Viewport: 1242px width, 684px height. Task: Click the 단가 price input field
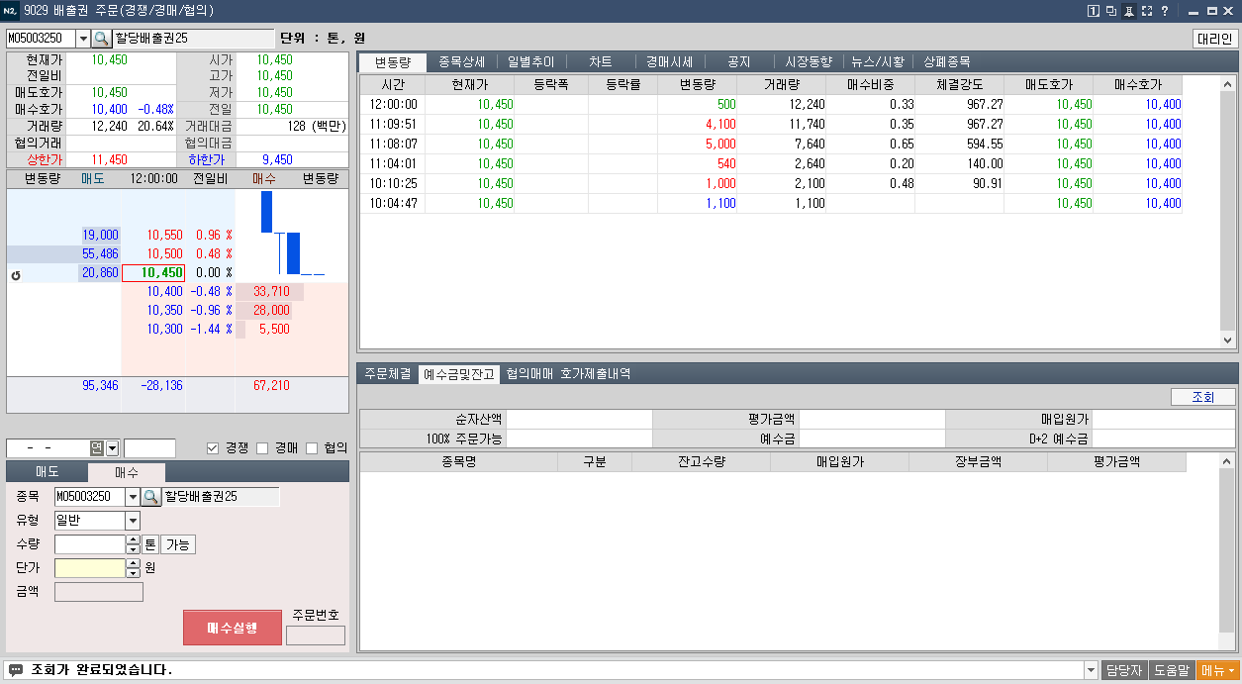tap(90, 568)
